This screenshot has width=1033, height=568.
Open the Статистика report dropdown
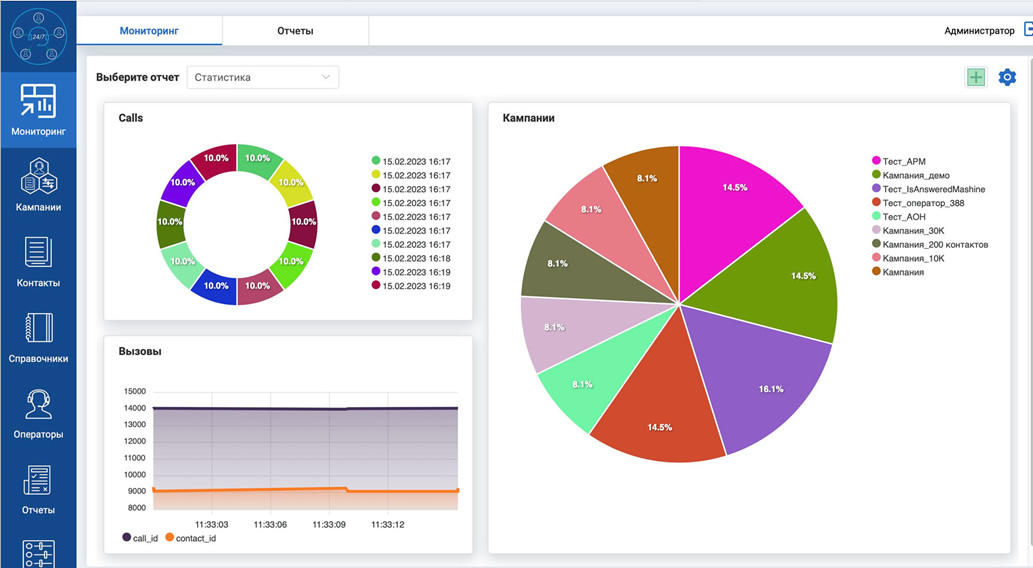point(262,77)
